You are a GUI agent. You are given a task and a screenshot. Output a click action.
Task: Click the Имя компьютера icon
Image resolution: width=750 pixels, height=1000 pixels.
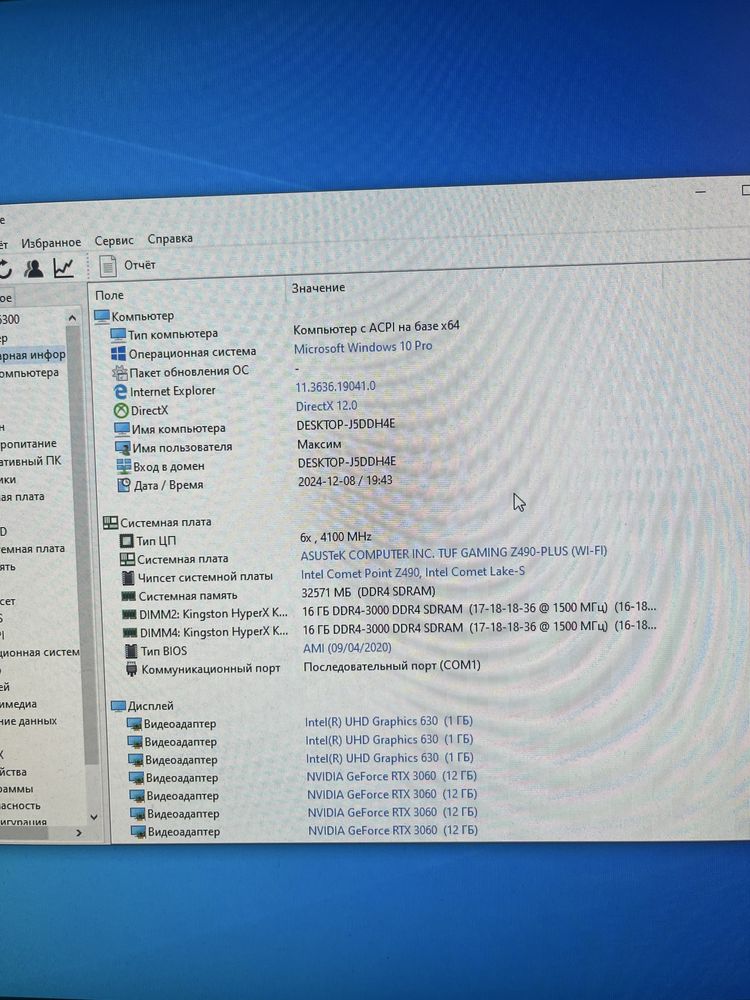click(x=122, y=429)
